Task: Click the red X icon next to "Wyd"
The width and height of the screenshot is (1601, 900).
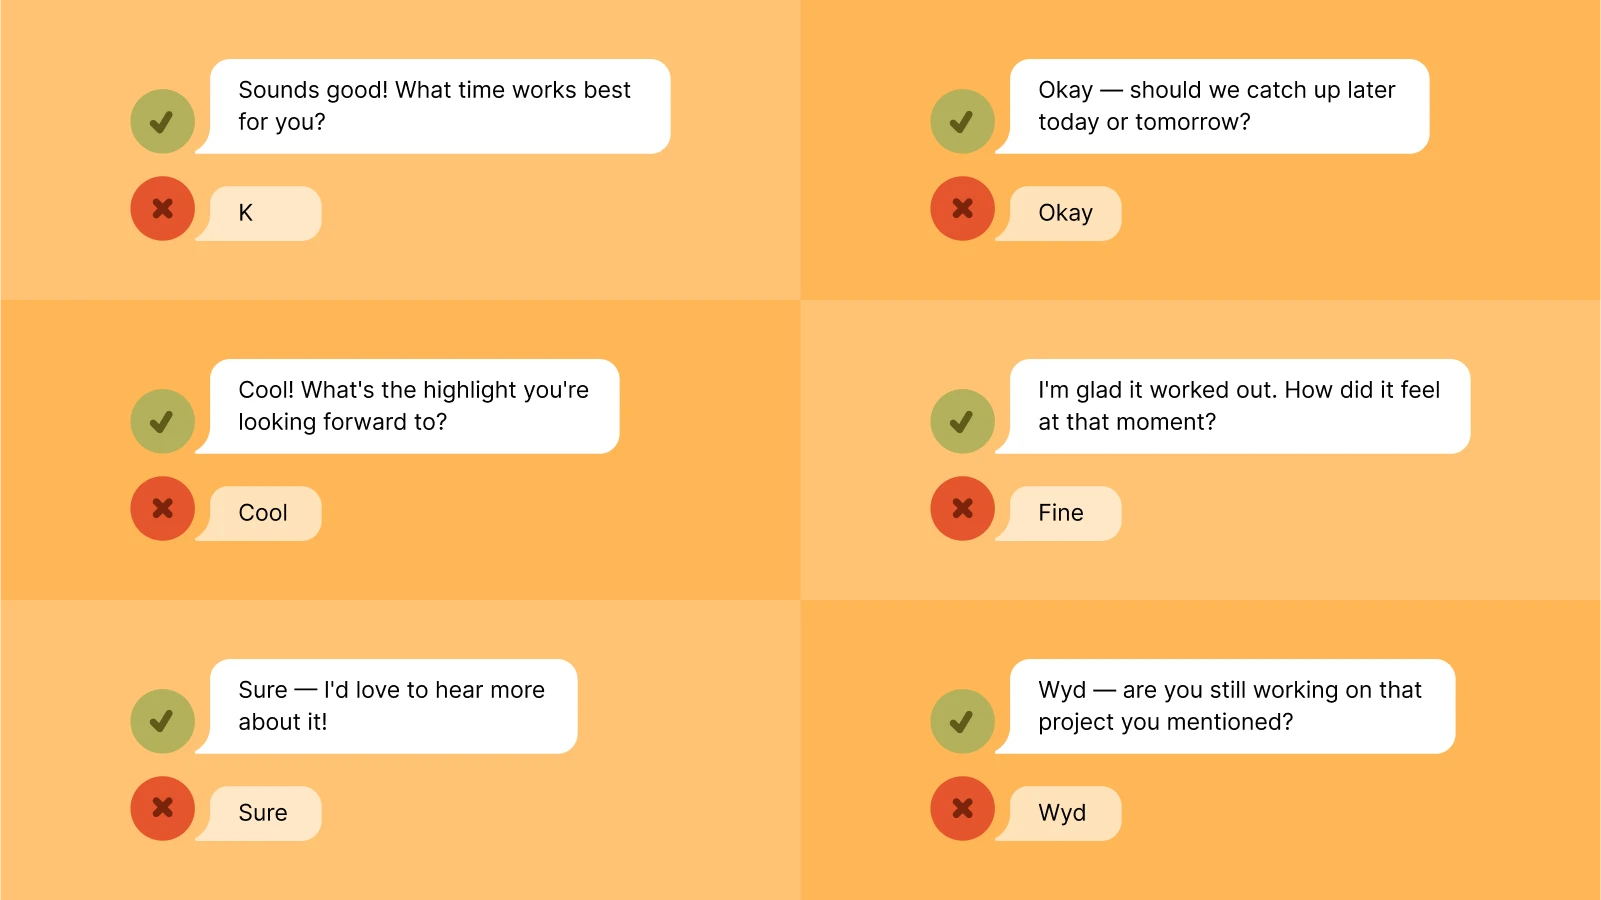Action: 962,809
